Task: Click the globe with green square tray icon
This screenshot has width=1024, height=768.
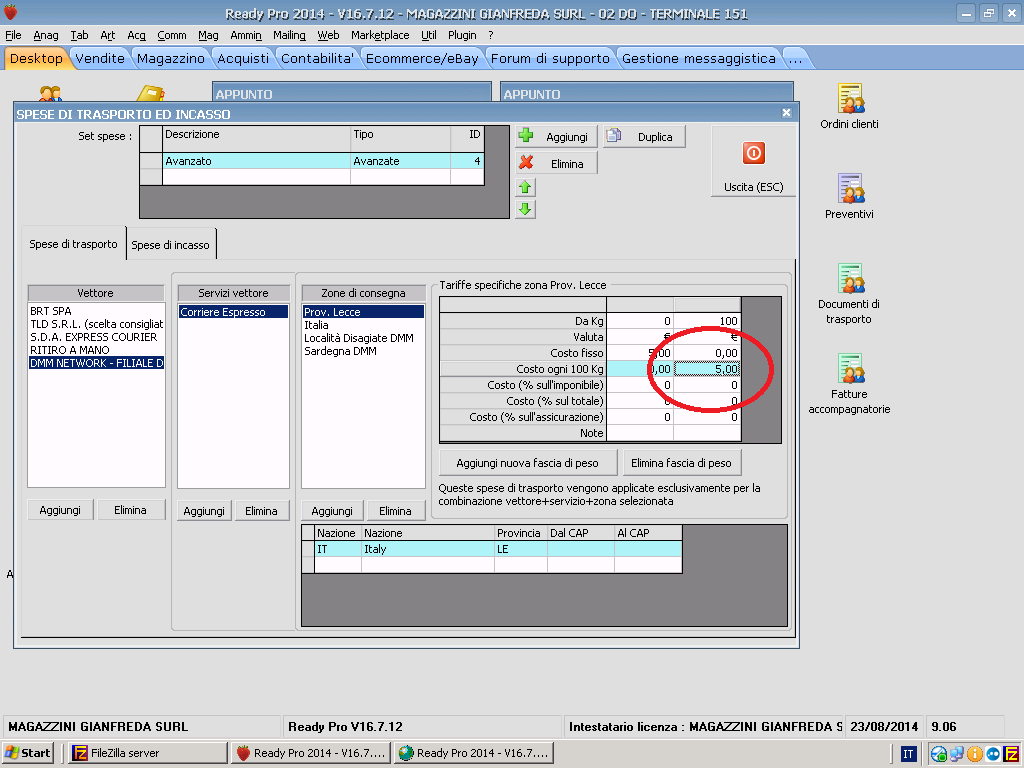Action: [939, 754]
